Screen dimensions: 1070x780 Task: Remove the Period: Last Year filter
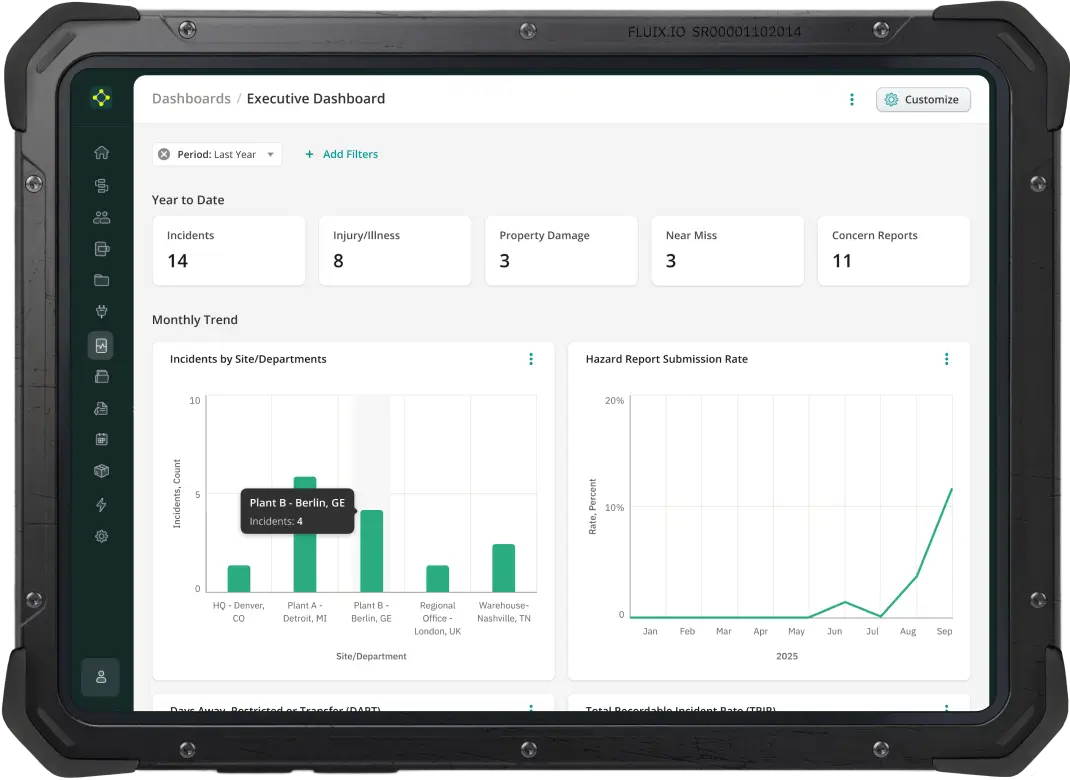click(x=163, y=153)
